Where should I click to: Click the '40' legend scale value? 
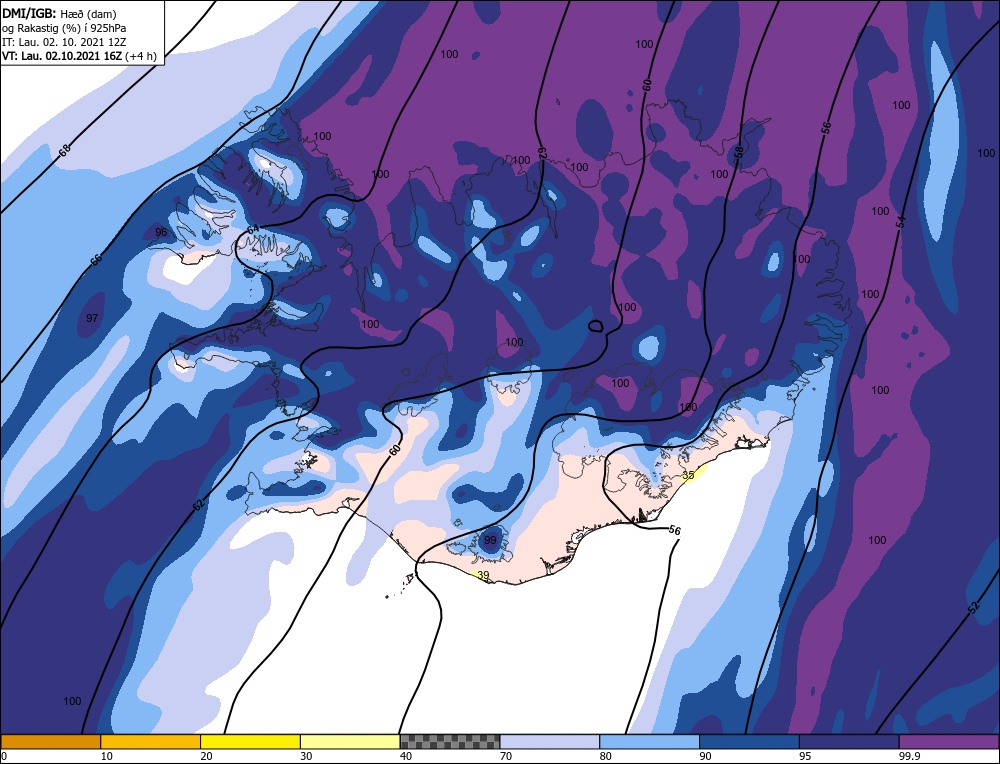[x=406, y=756]
